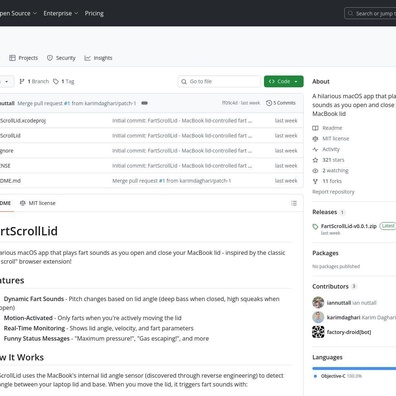The height and width of the screenshot is (396, 396).
Task: Expand the commit message ellipsis button
Action: click(144, 103)
